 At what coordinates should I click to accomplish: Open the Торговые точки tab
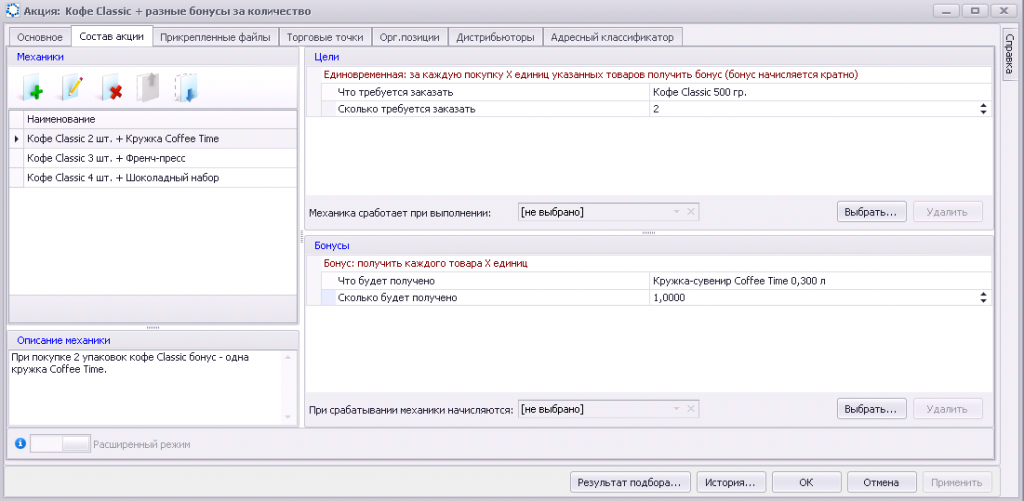click(325, 37)
